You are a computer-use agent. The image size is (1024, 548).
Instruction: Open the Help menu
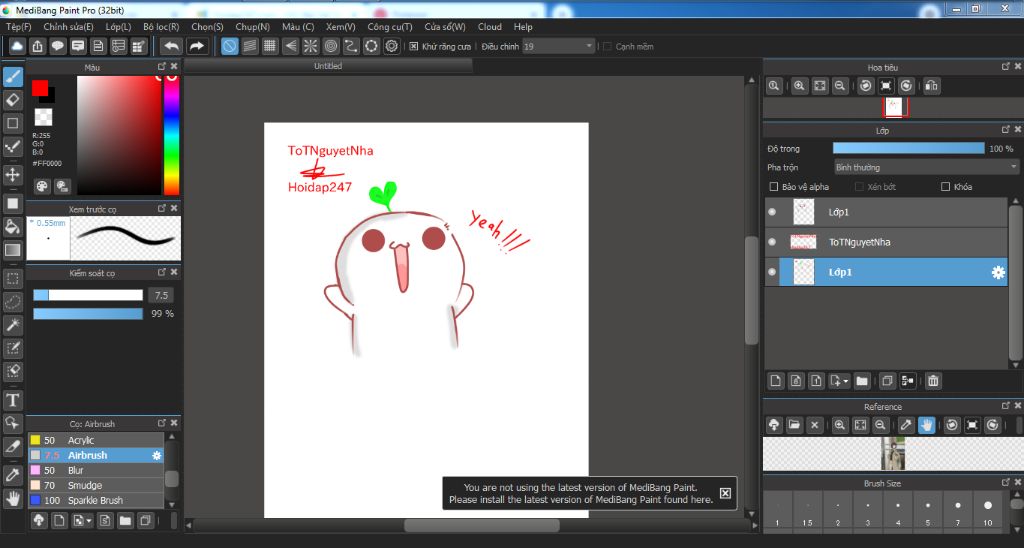[523, 27]
